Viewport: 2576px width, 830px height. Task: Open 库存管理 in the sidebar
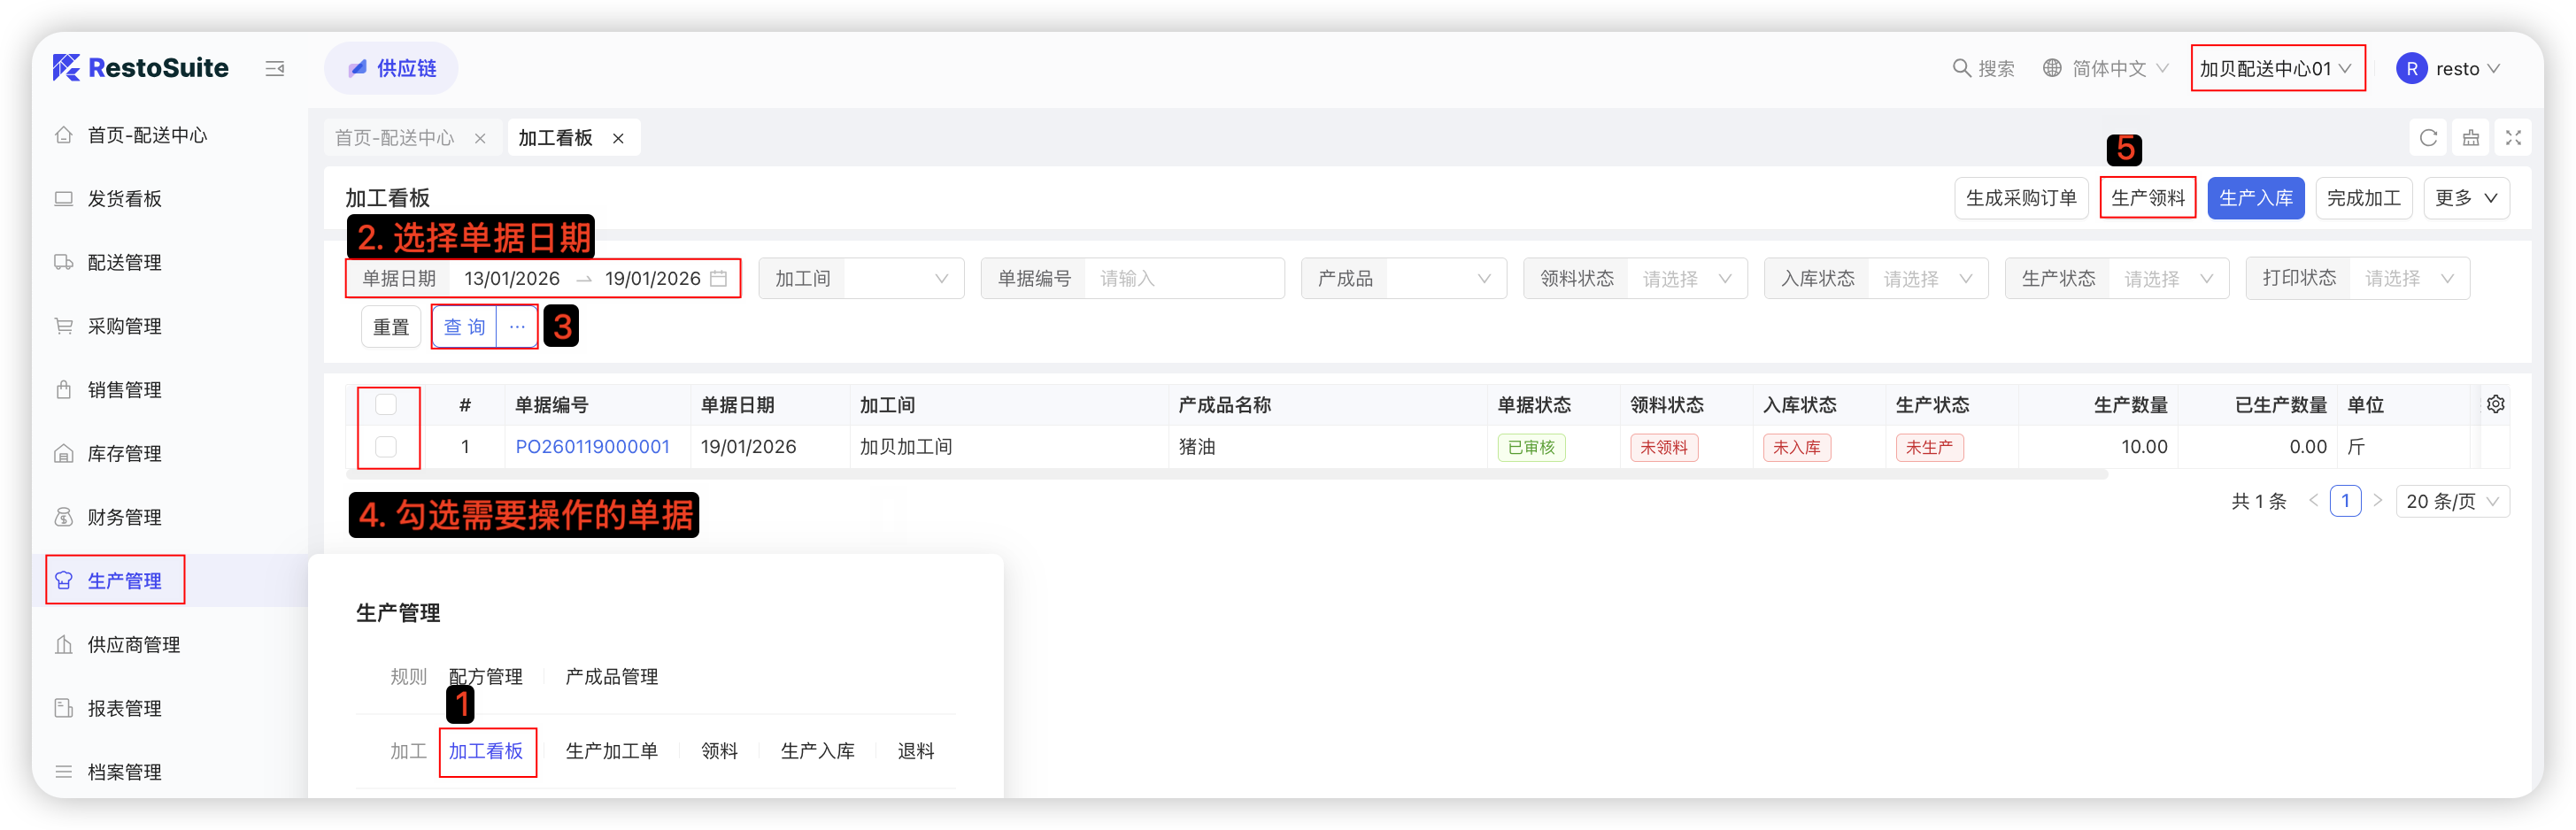(x=124, y=454)
